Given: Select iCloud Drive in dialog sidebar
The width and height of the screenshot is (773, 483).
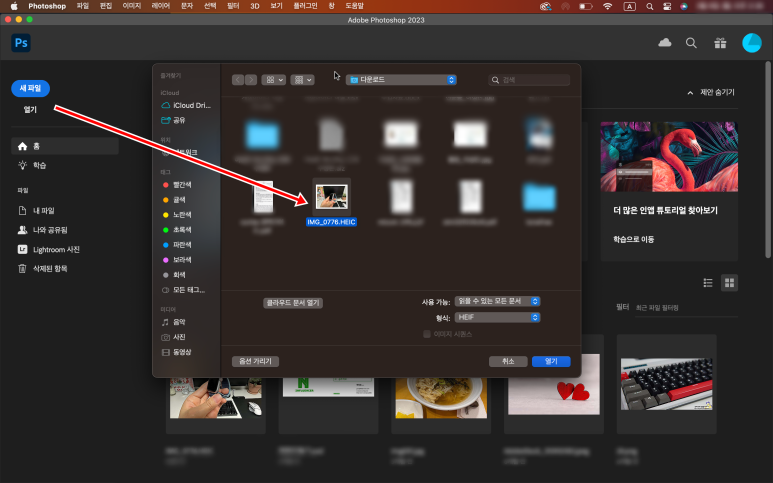Looking at the screenshot, I should coord(186,105).
